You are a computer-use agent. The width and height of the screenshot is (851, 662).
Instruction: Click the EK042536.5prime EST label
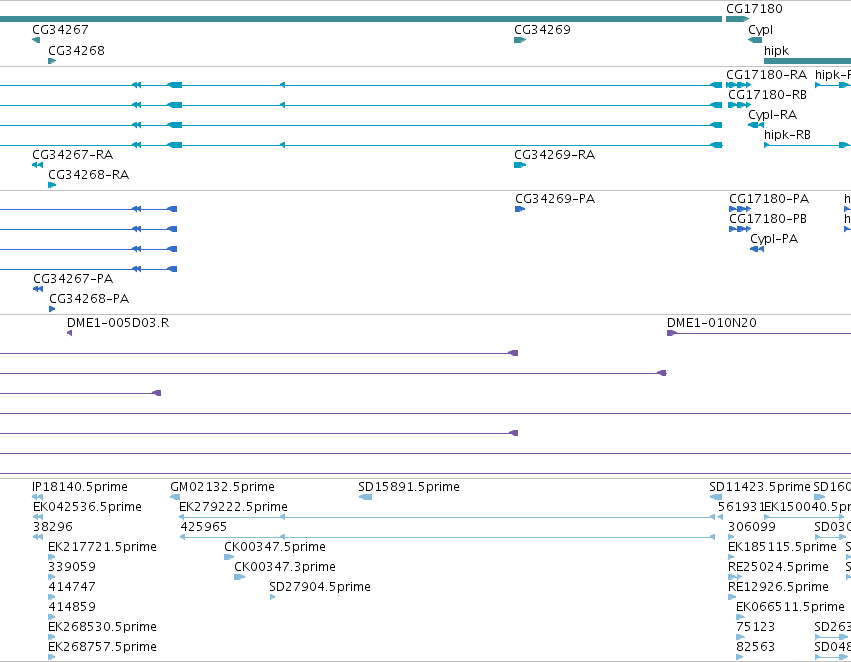[87, 507]
